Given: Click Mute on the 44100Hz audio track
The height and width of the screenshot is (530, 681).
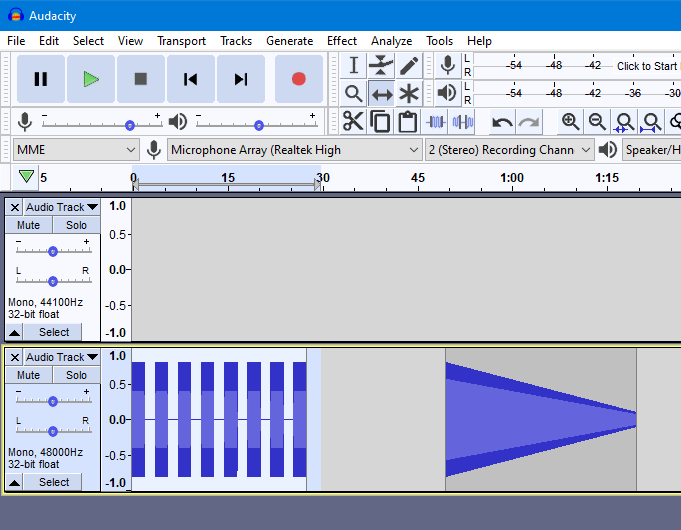Looking at the screenshot, I should 28,225.
